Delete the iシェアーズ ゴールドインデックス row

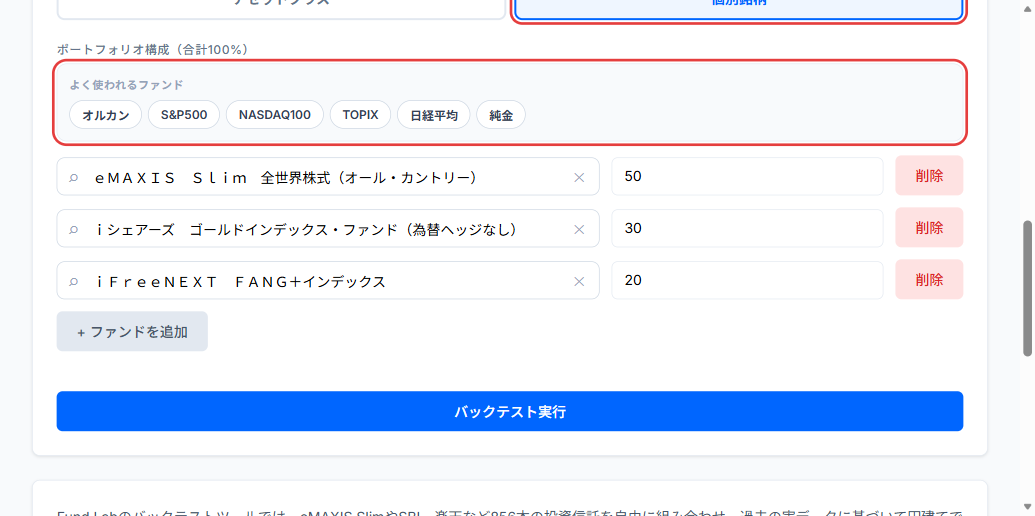pos(929,228)
